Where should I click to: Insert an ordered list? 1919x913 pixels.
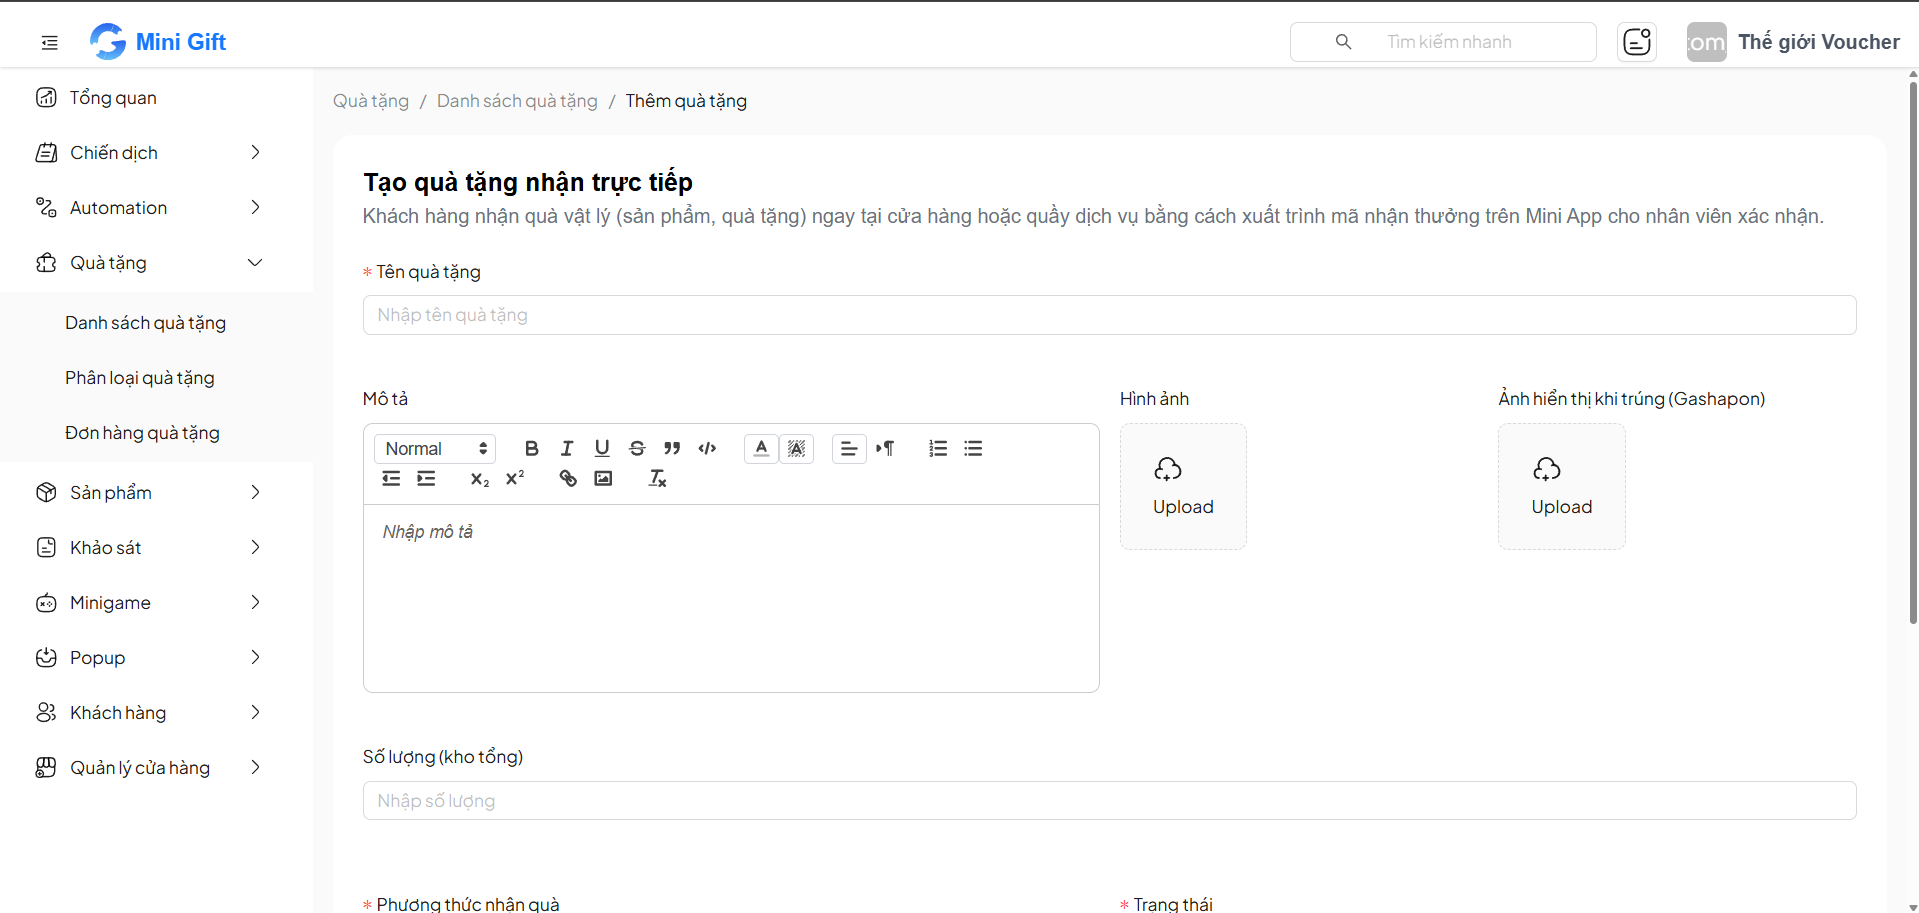[x=938, y=449]
